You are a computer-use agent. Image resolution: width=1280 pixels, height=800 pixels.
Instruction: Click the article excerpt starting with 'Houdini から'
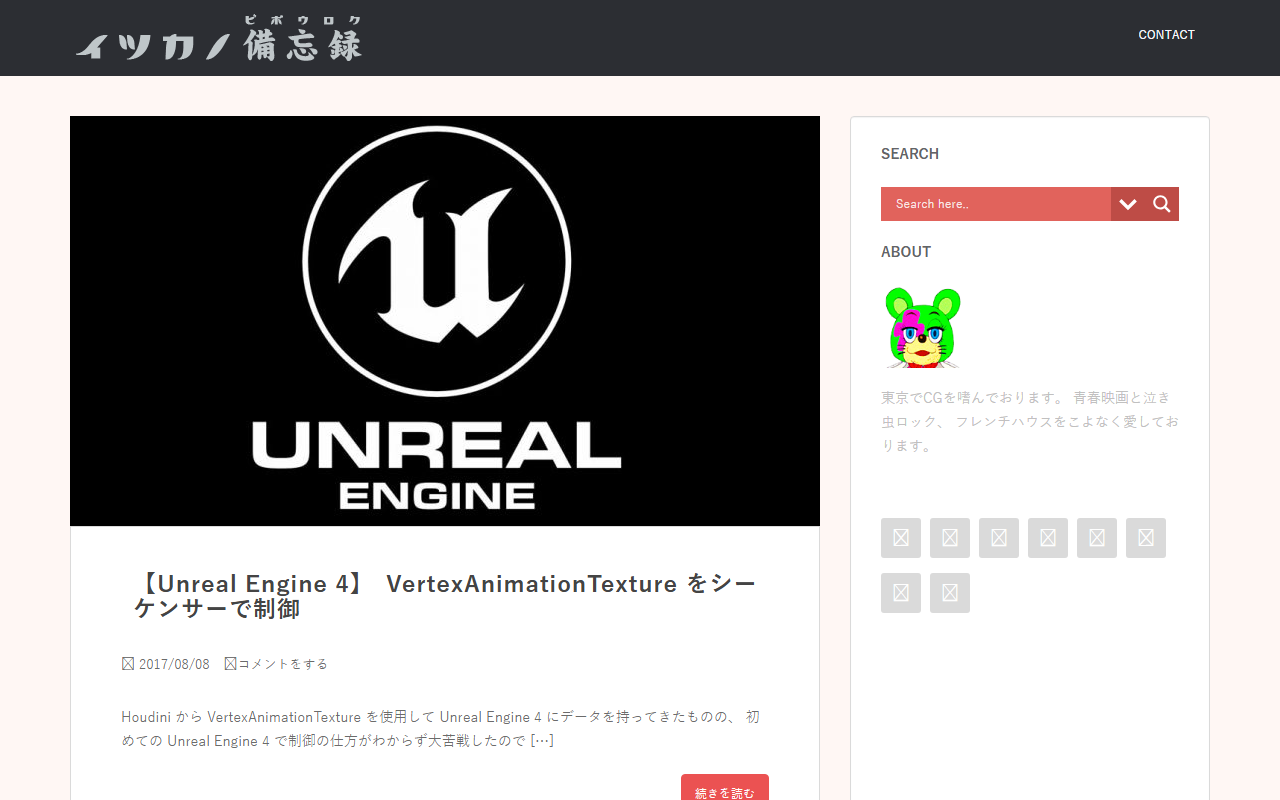[441, 729]
